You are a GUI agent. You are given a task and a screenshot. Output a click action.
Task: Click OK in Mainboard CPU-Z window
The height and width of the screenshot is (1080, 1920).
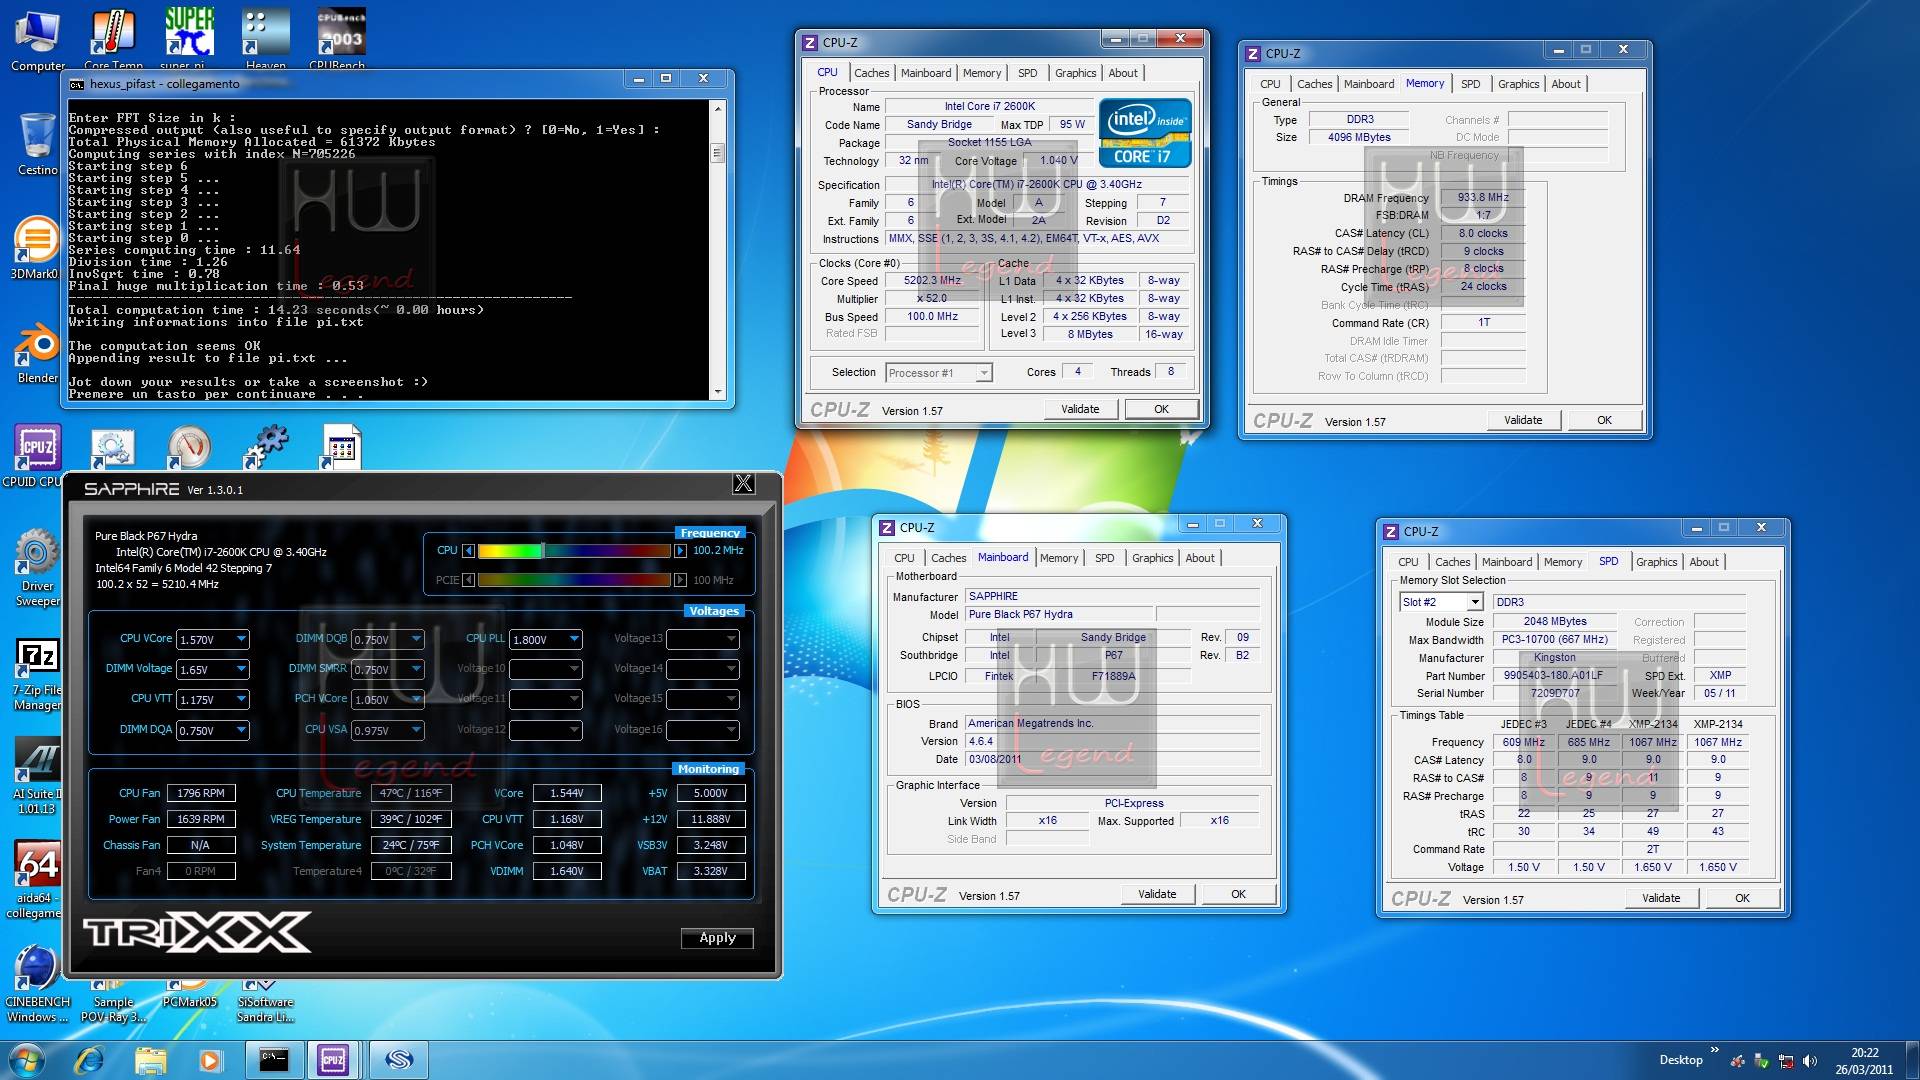1238,894
